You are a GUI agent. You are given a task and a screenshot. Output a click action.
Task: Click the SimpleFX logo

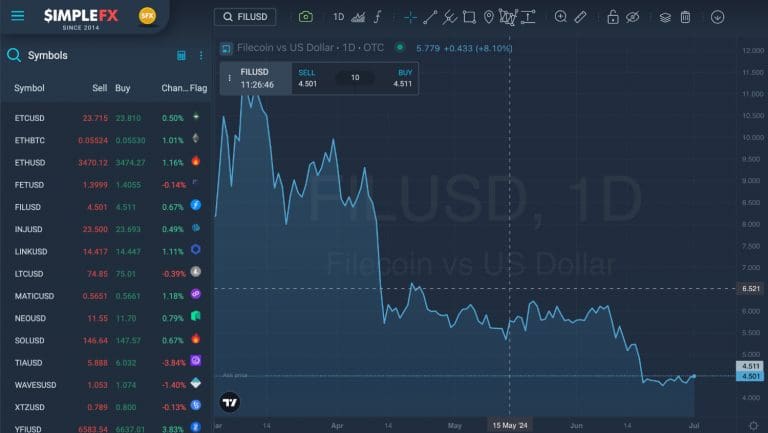81,19
